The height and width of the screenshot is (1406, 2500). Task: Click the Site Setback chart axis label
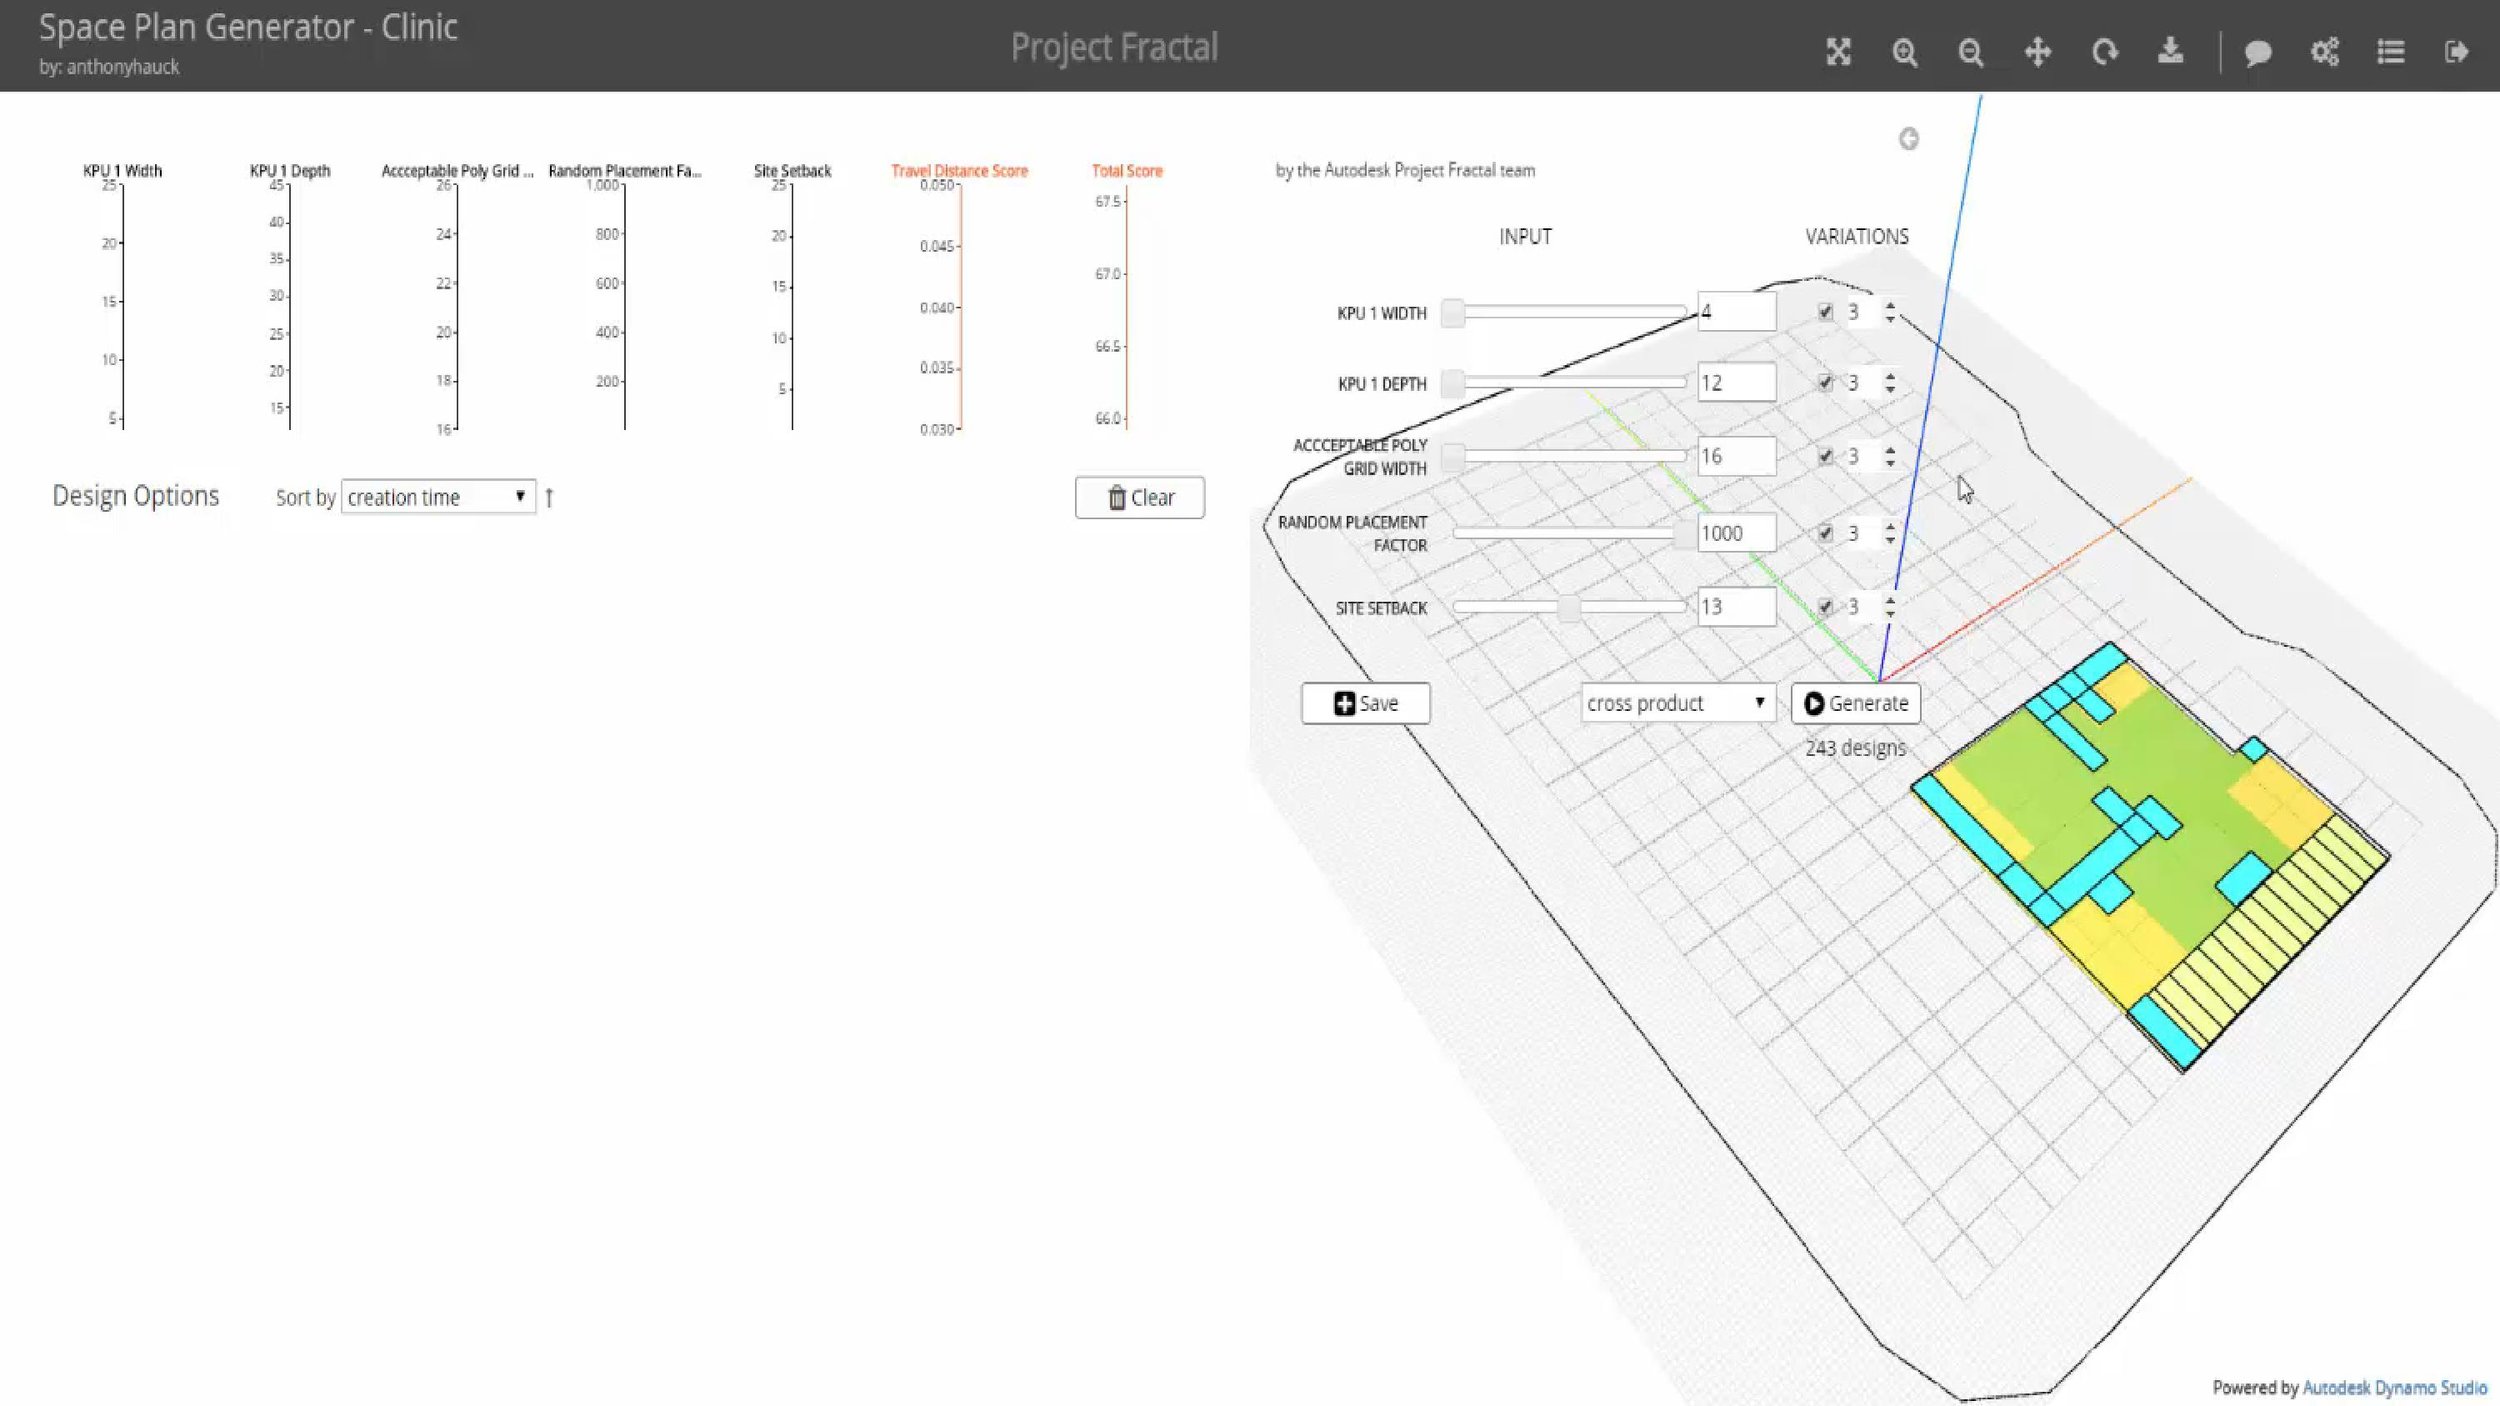(792, 171)
